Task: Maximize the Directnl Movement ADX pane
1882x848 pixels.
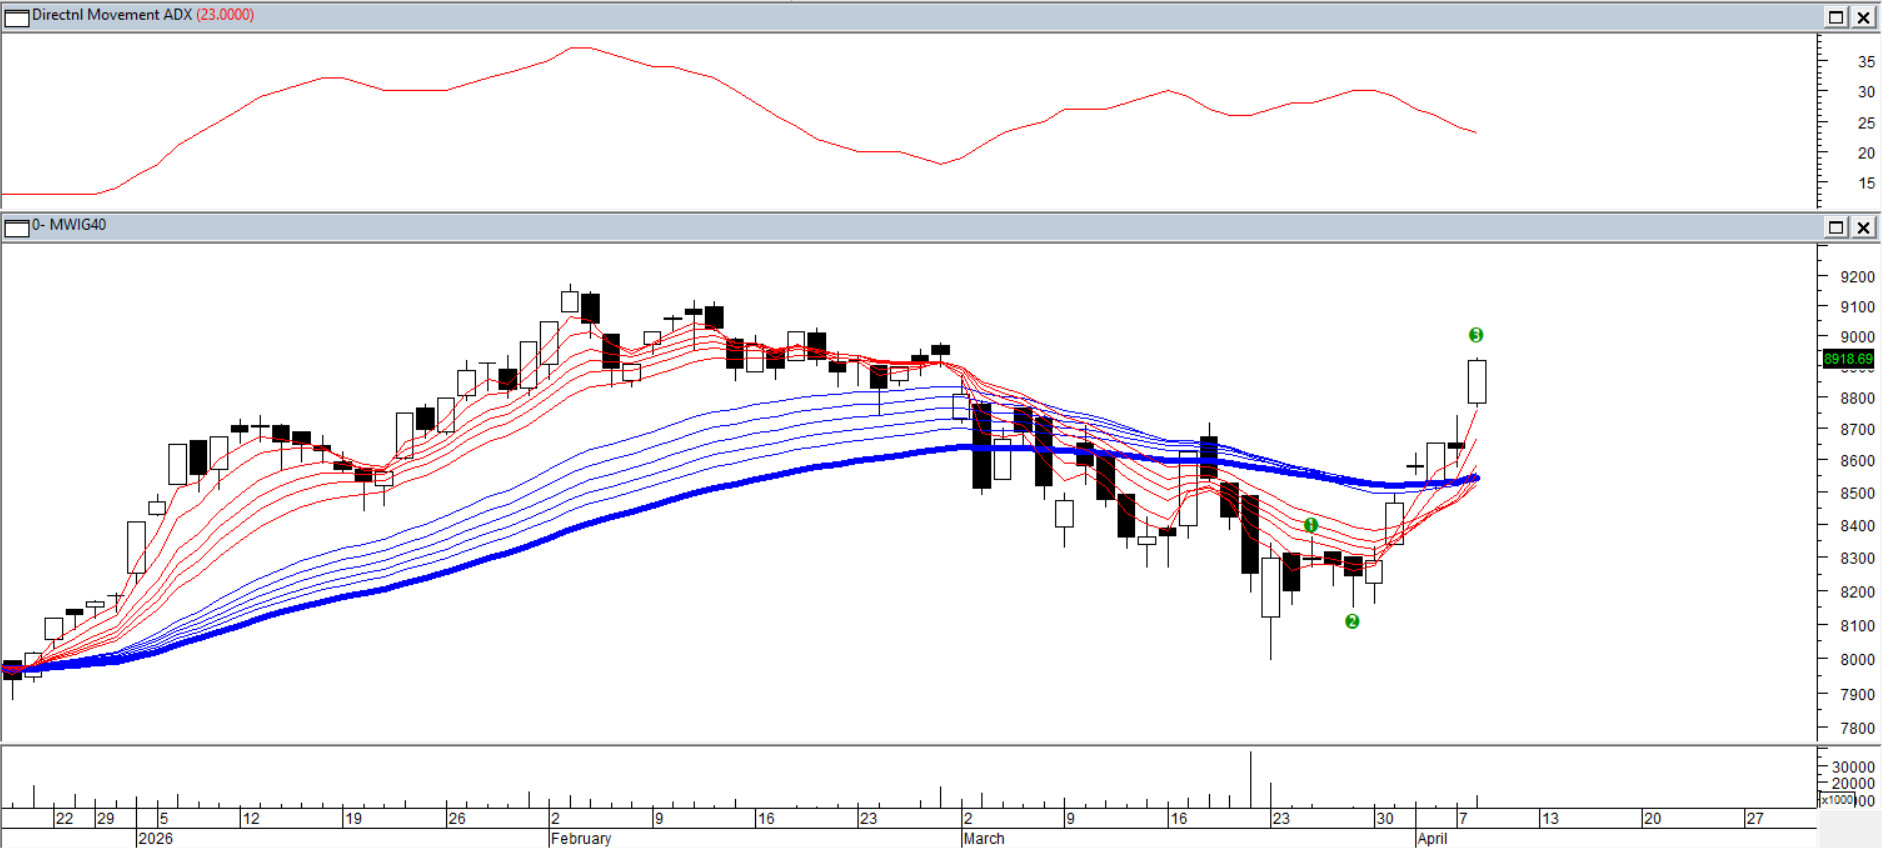Action: tap(1836, 17)
